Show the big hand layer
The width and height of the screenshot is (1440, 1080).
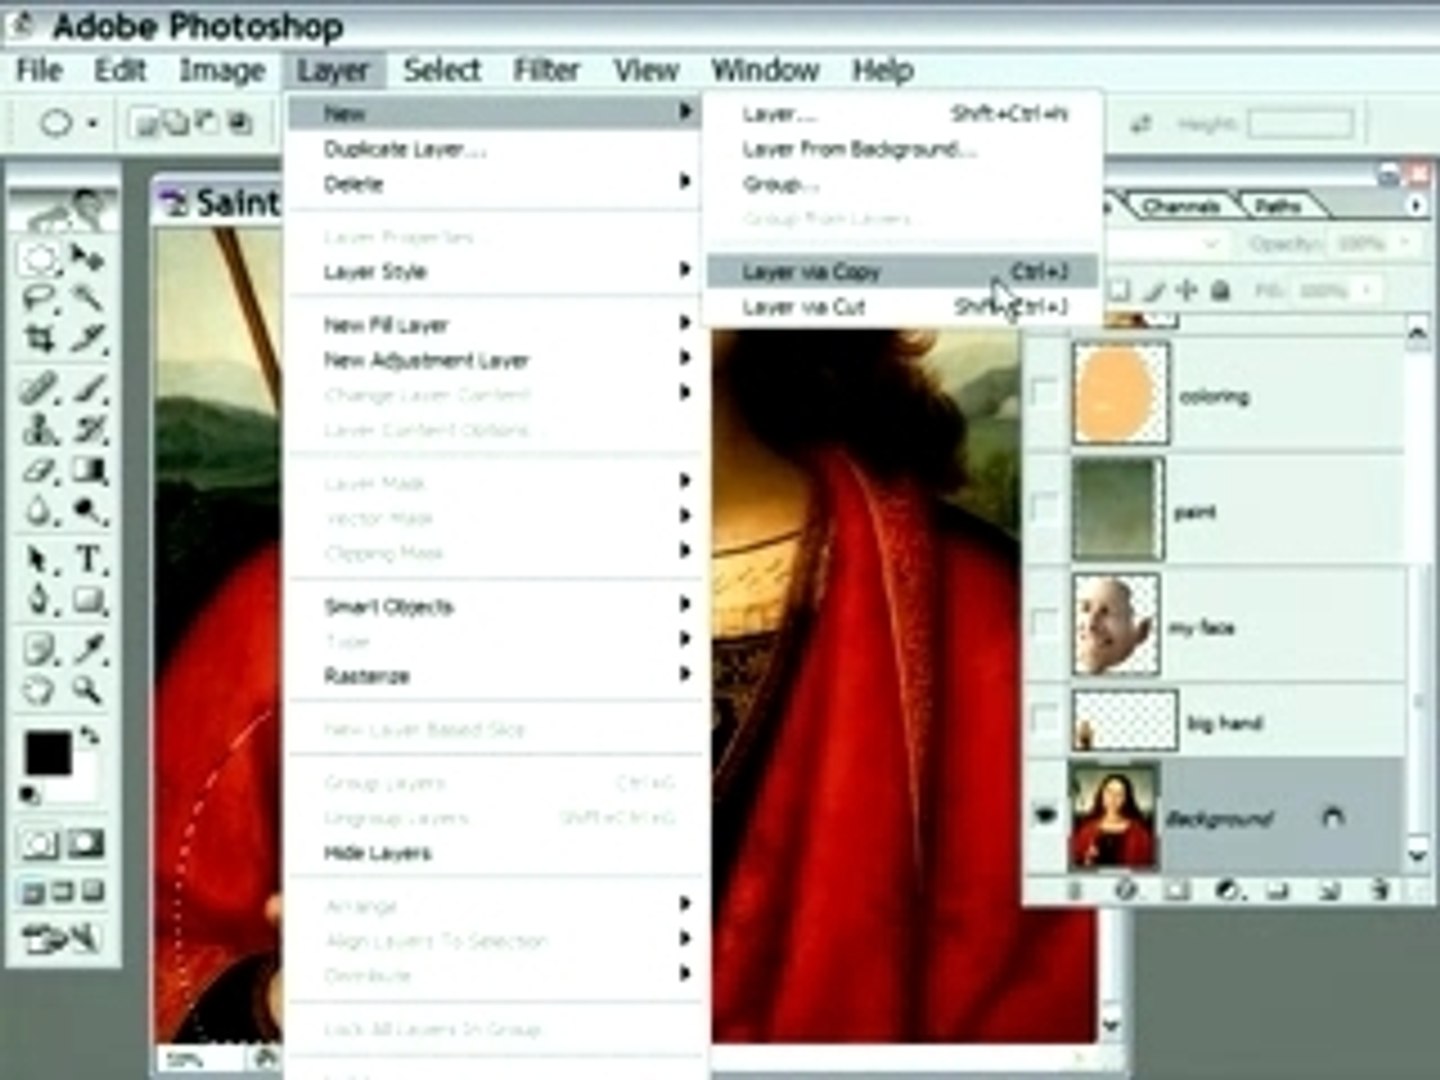(x=1044, y=718)
